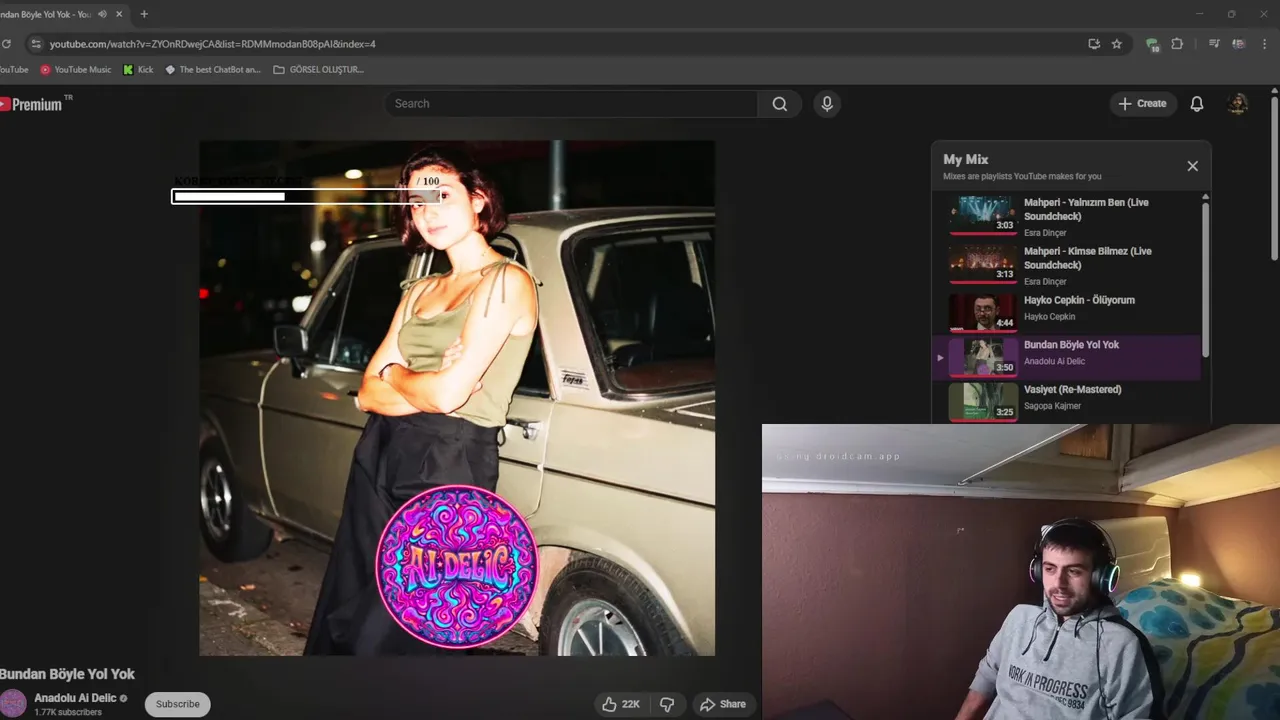Open the Create menu button
1280x720 pixels.
coord(1142,103)
